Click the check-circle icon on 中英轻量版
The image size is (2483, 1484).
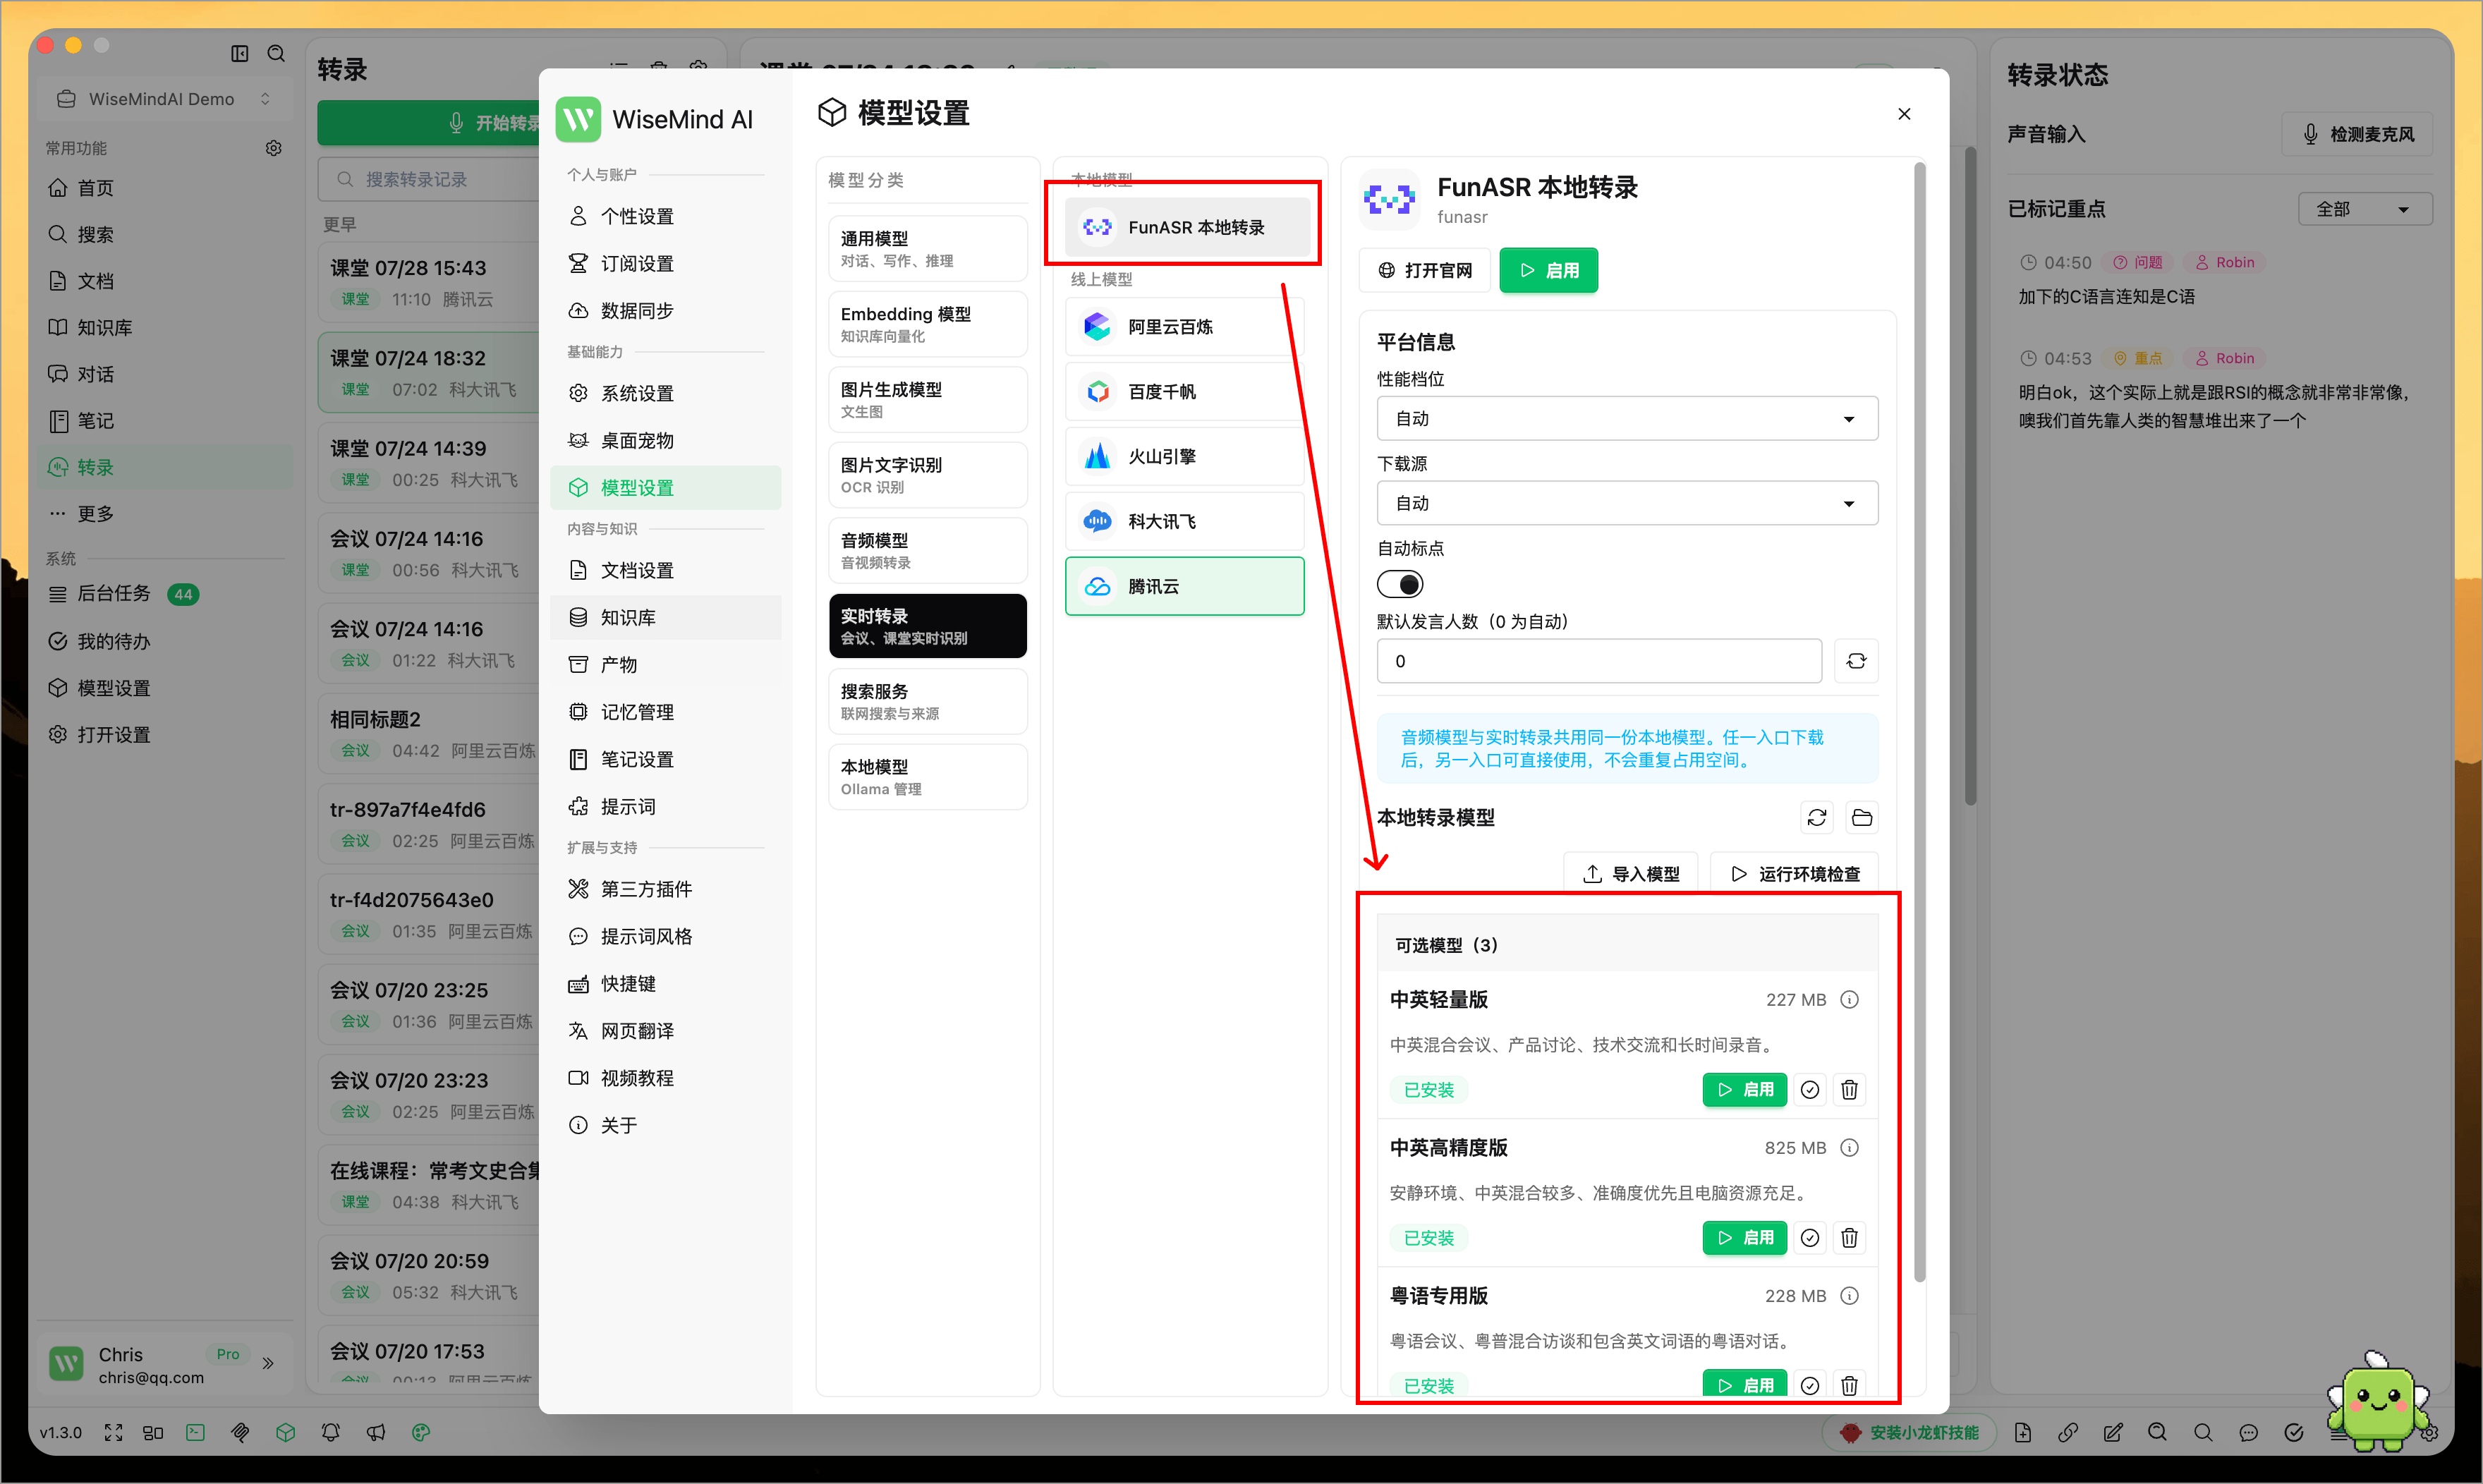click(x=1810, y=1090)
